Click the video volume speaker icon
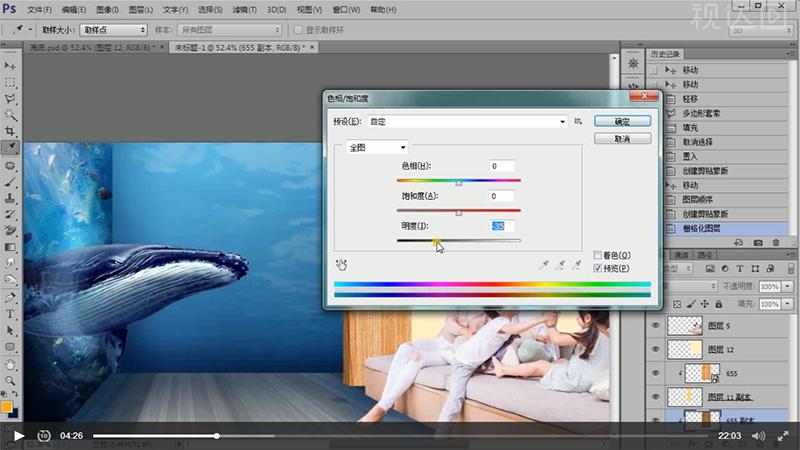This screenshot has width=800, height=450. click(x=759, y=436)
